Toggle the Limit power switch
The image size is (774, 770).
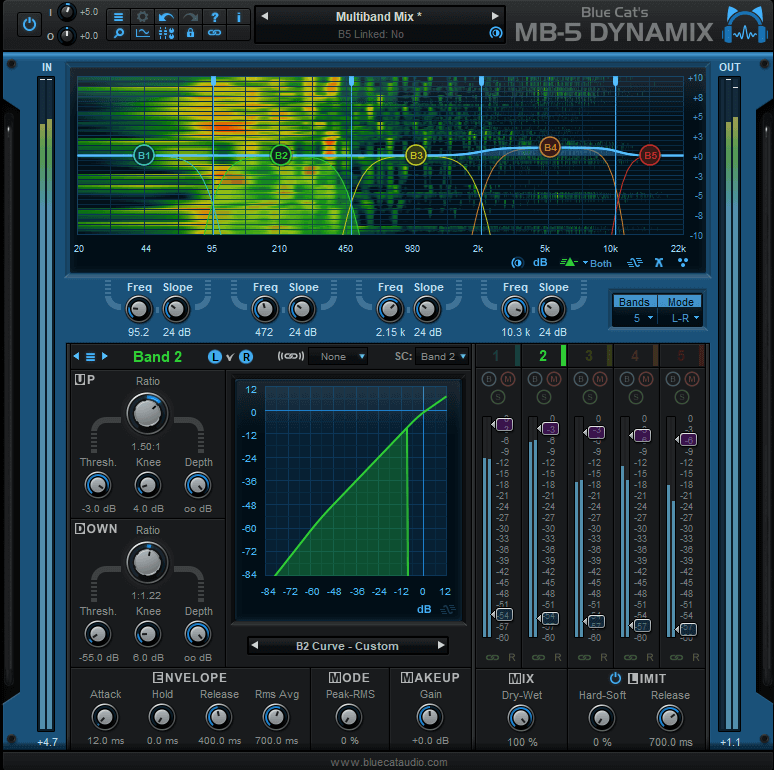(x=615, y=678)
